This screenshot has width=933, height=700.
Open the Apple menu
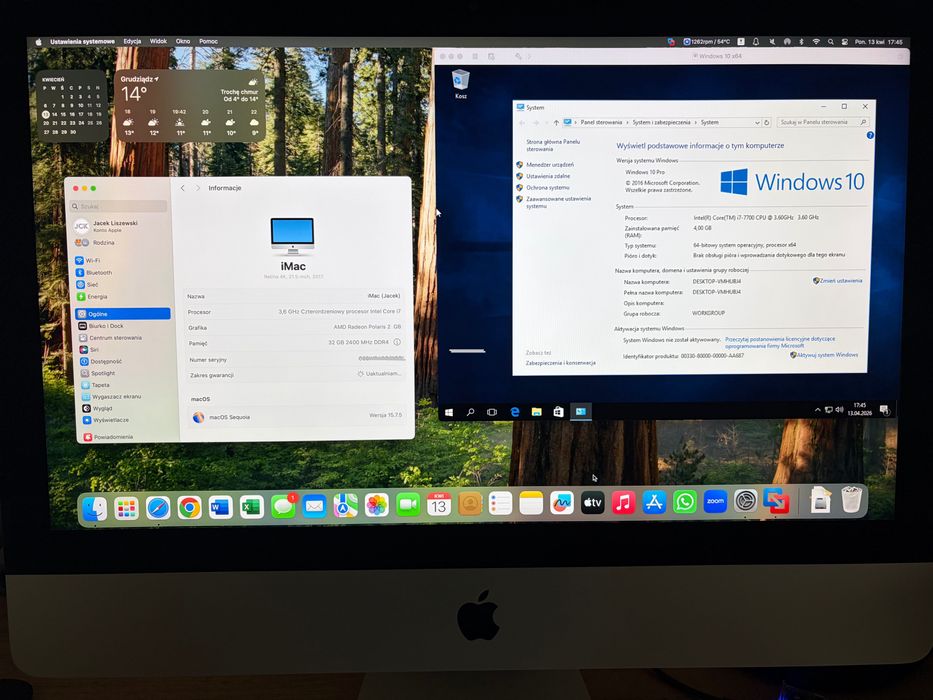39,42
